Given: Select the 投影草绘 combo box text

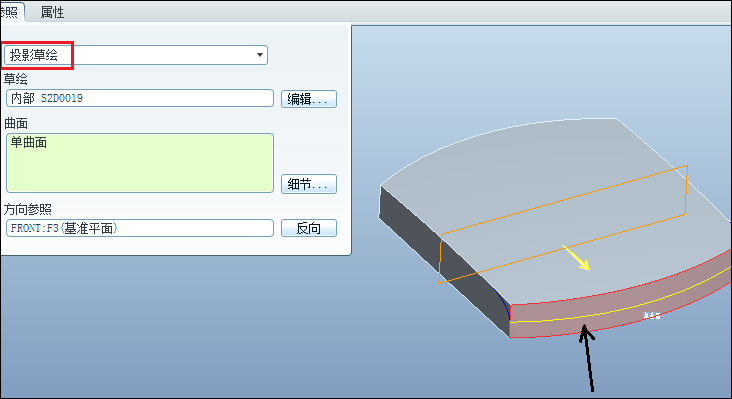Looking at the screenshot, I should (x=34, y=55).
